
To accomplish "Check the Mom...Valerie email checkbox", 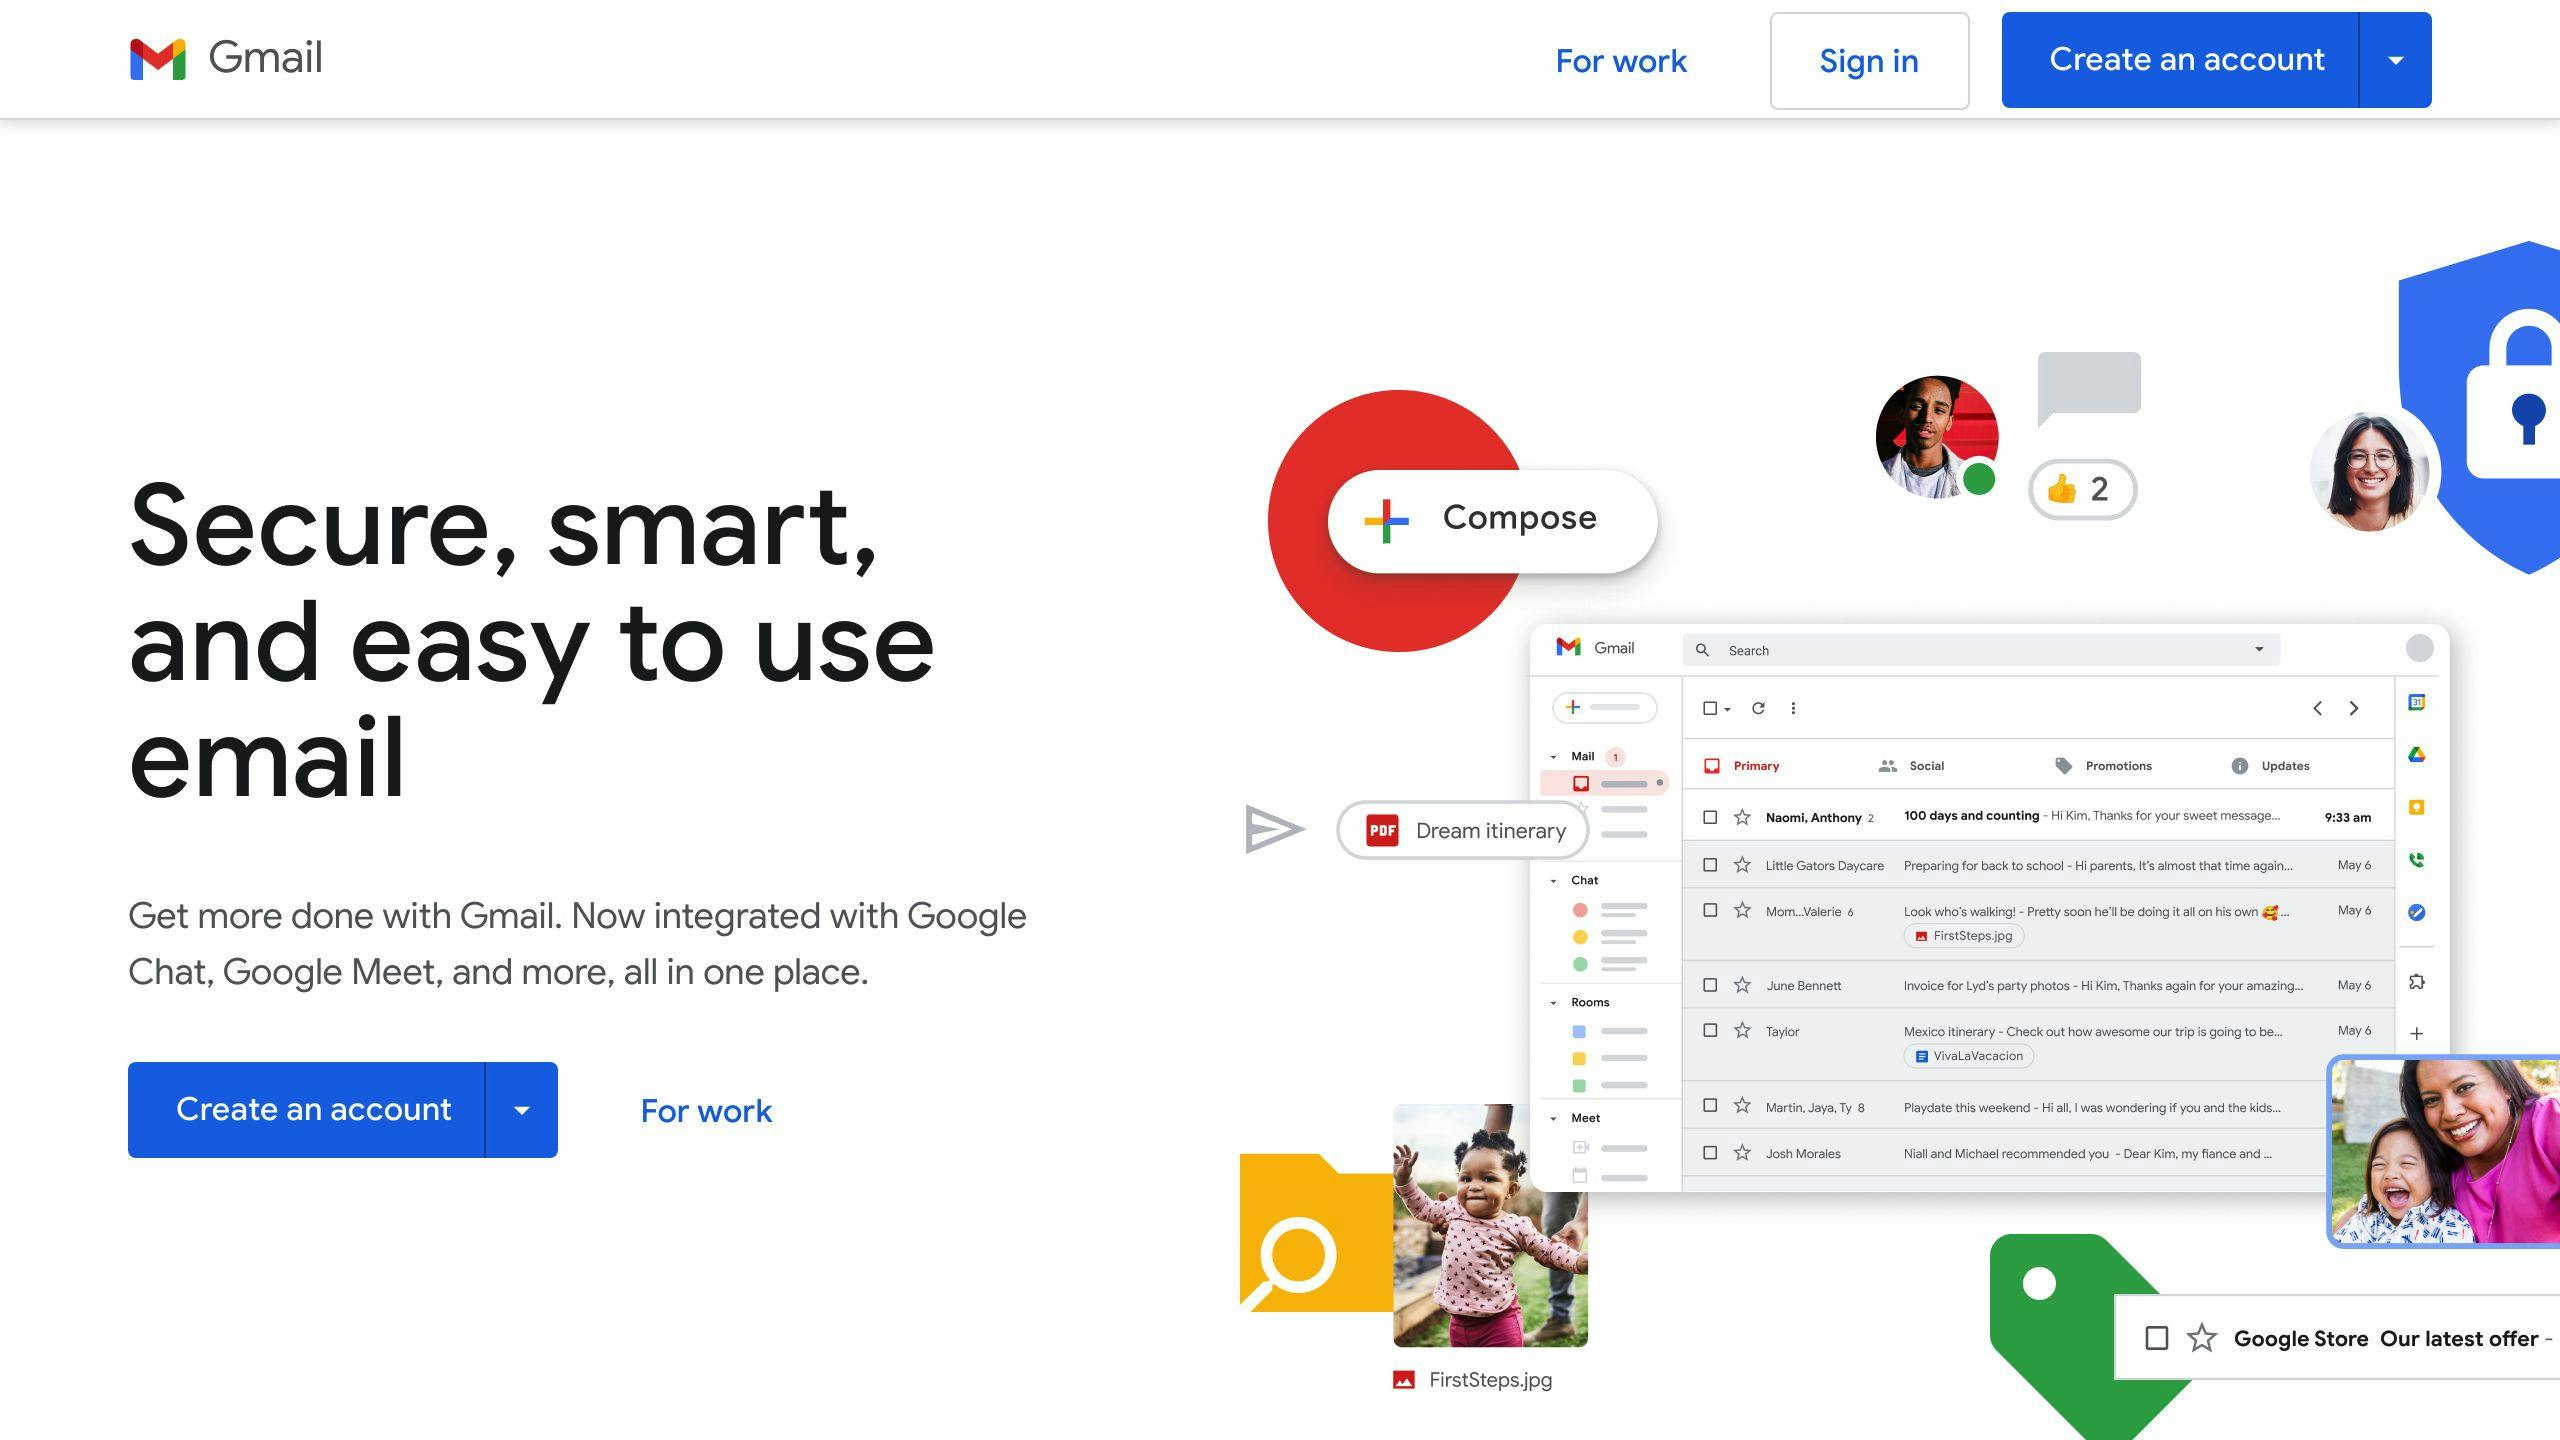I will point(1710,910).
